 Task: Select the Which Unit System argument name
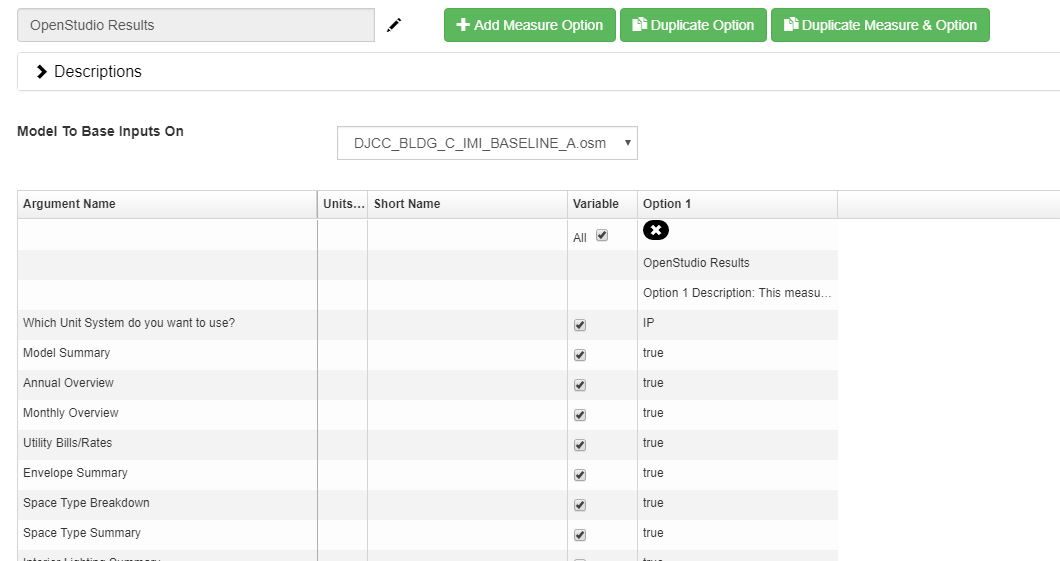(x=129, y=323)
